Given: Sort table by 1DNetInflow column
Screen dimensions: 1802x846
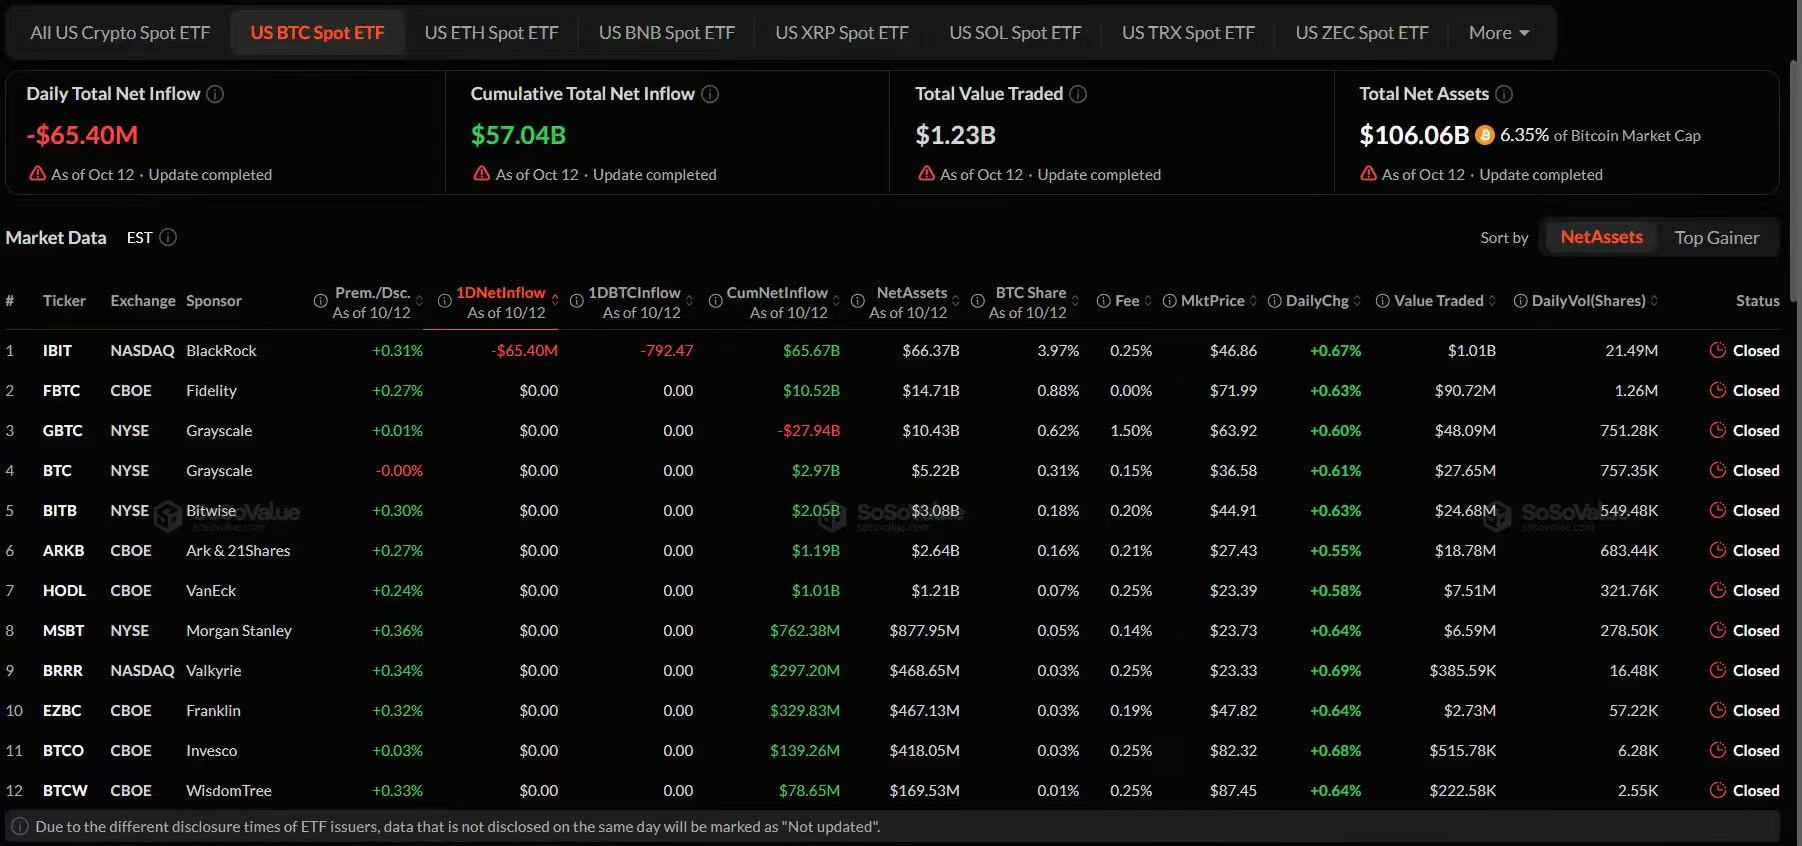Looking at the screenshot, I should pos(501,293).
